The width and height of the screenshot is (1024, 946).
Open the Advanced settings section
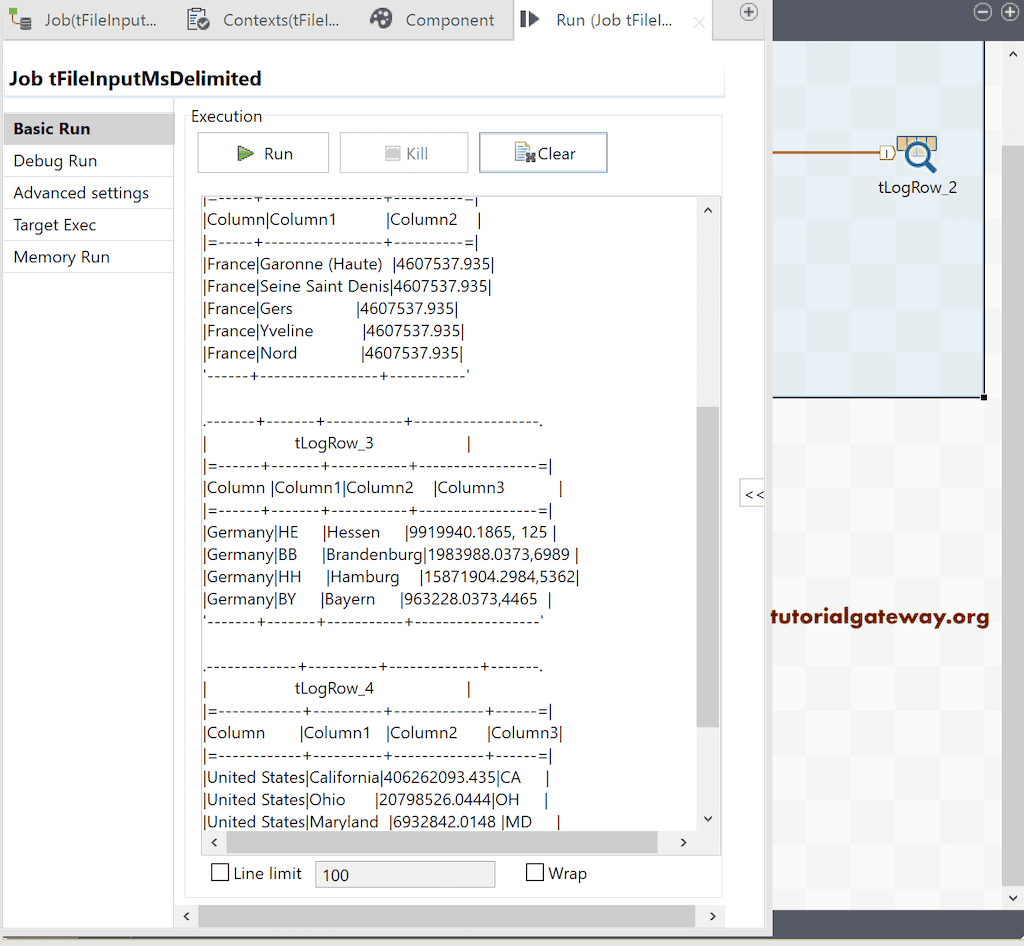(80, 192)
